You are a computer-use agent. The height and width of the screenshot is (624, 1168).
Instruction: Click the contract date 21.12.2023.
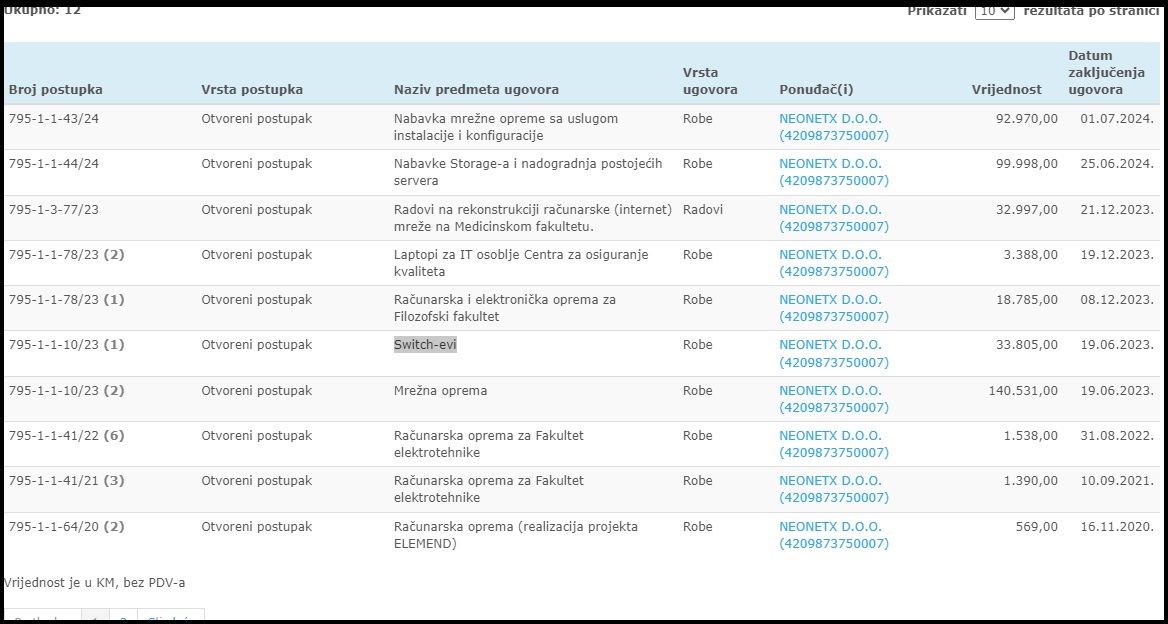[1117, 210]
